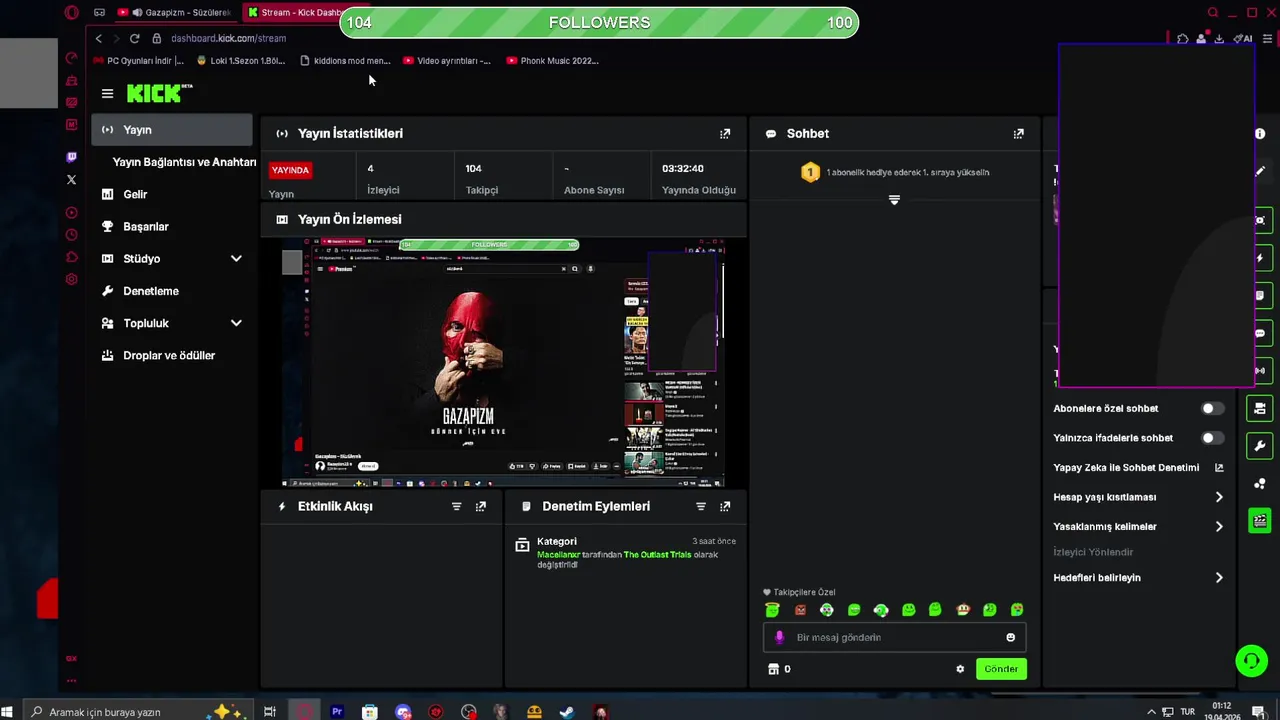Open kiddions mod menu bookmark
This screenshot has width=1280, height=720.
[345, 61]
